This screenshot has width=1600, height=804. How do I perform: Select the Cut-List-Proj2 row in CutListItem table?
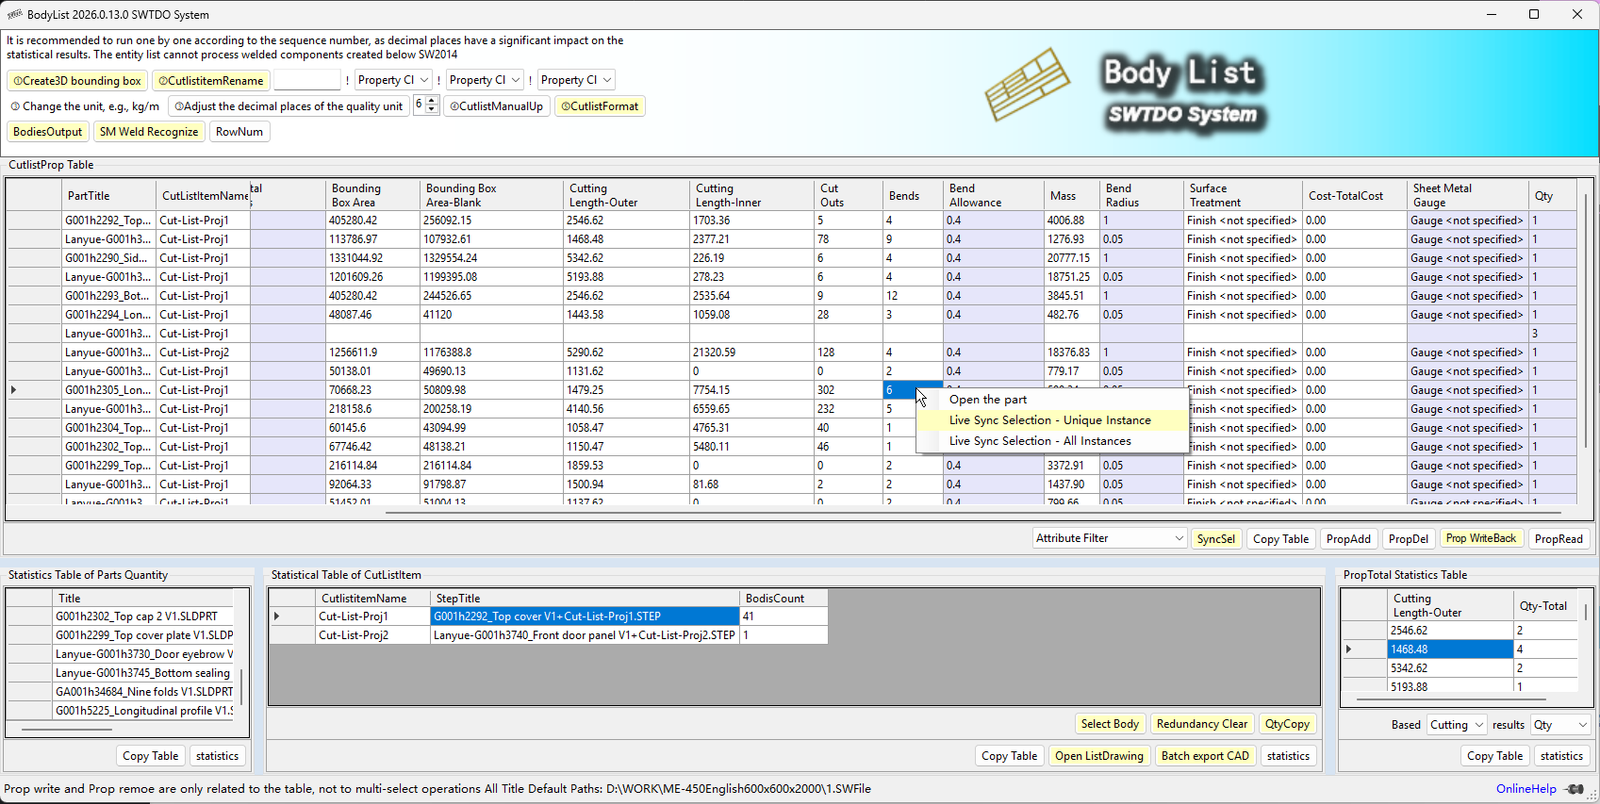pos(353,635)
